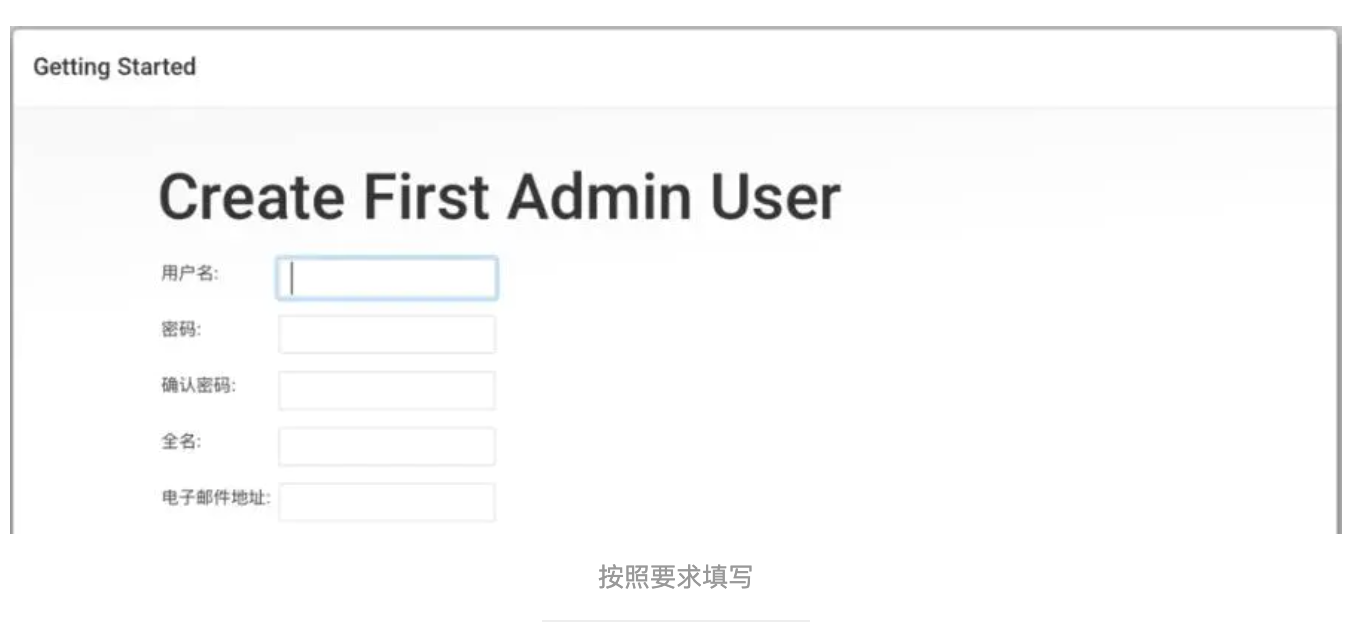
Task: Click the word Getting in dialog title
Action: (x=72, y=68)
